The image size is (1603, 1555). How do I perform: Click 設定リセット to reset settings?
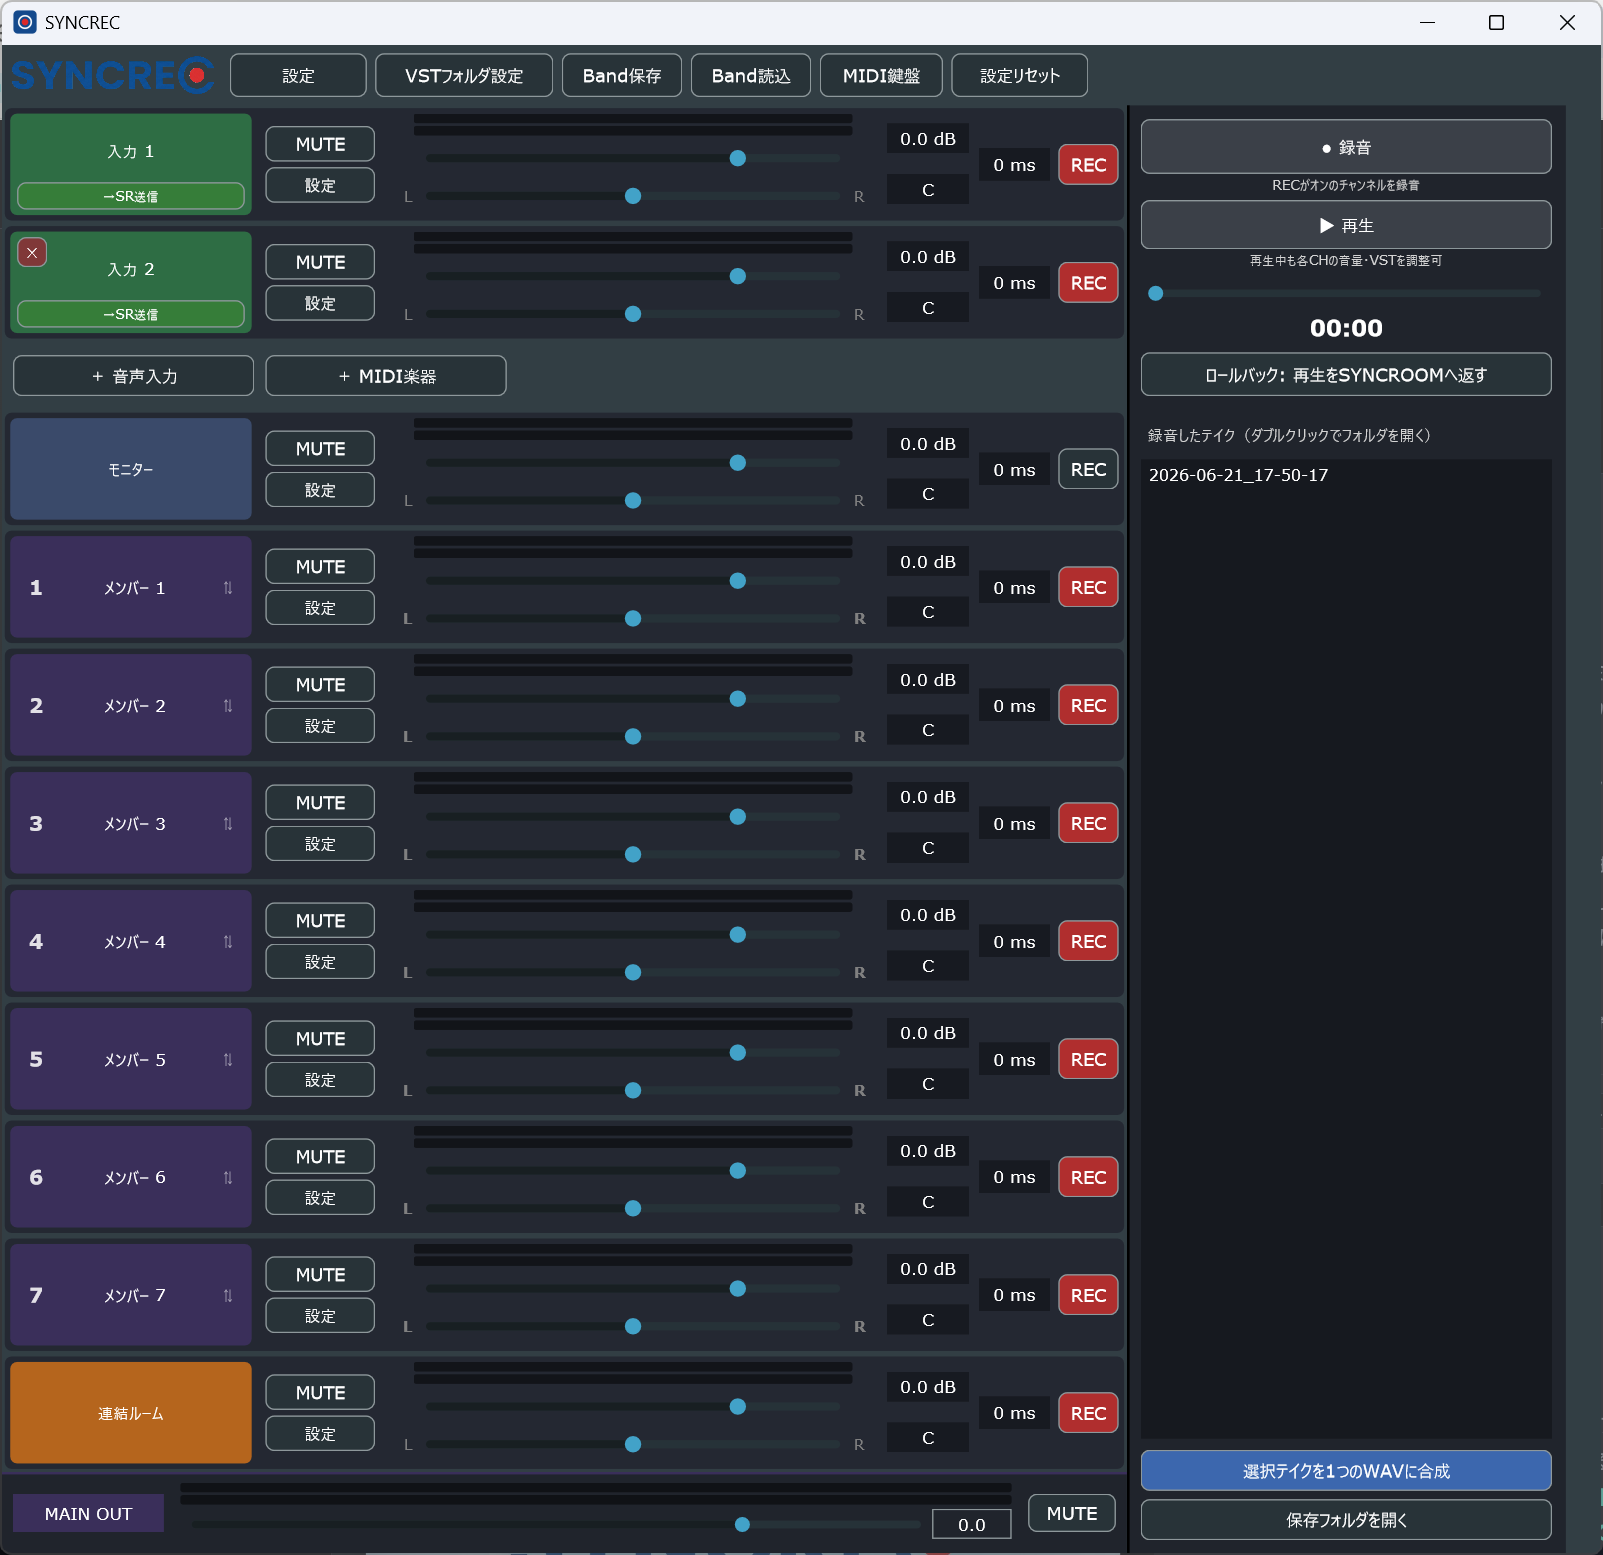pyautogui.click(x=1020, y=76)
